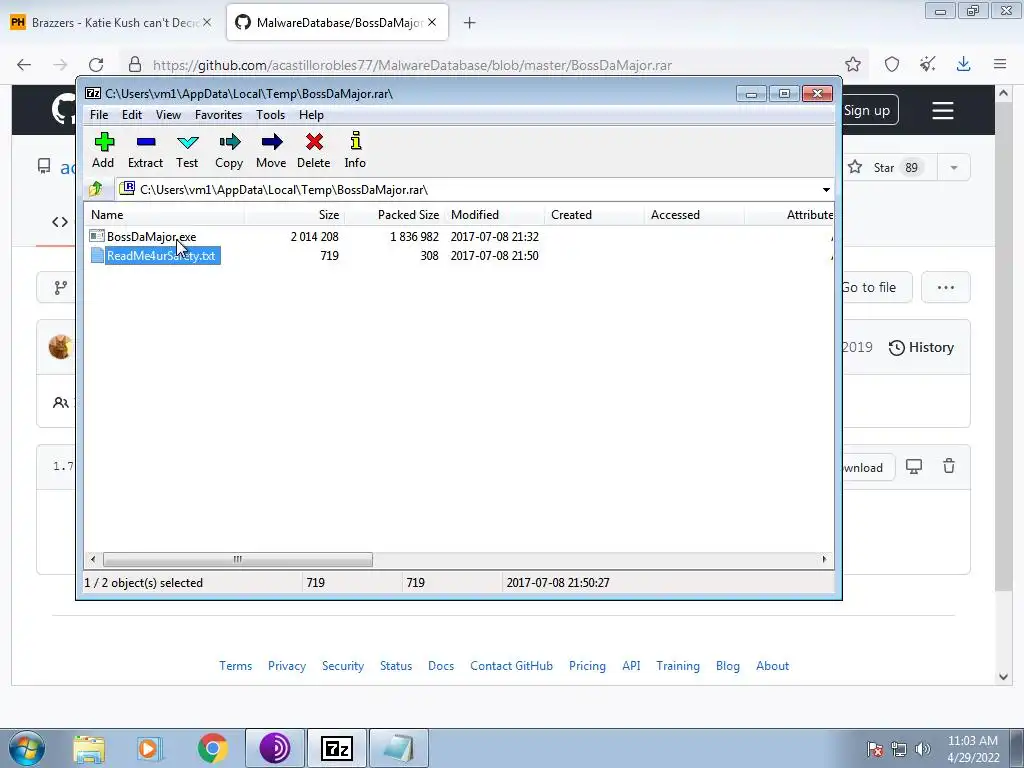
Task: Click the browser page vertical scrollbar
Action: pyautogui.click(x=1003, y=346)
